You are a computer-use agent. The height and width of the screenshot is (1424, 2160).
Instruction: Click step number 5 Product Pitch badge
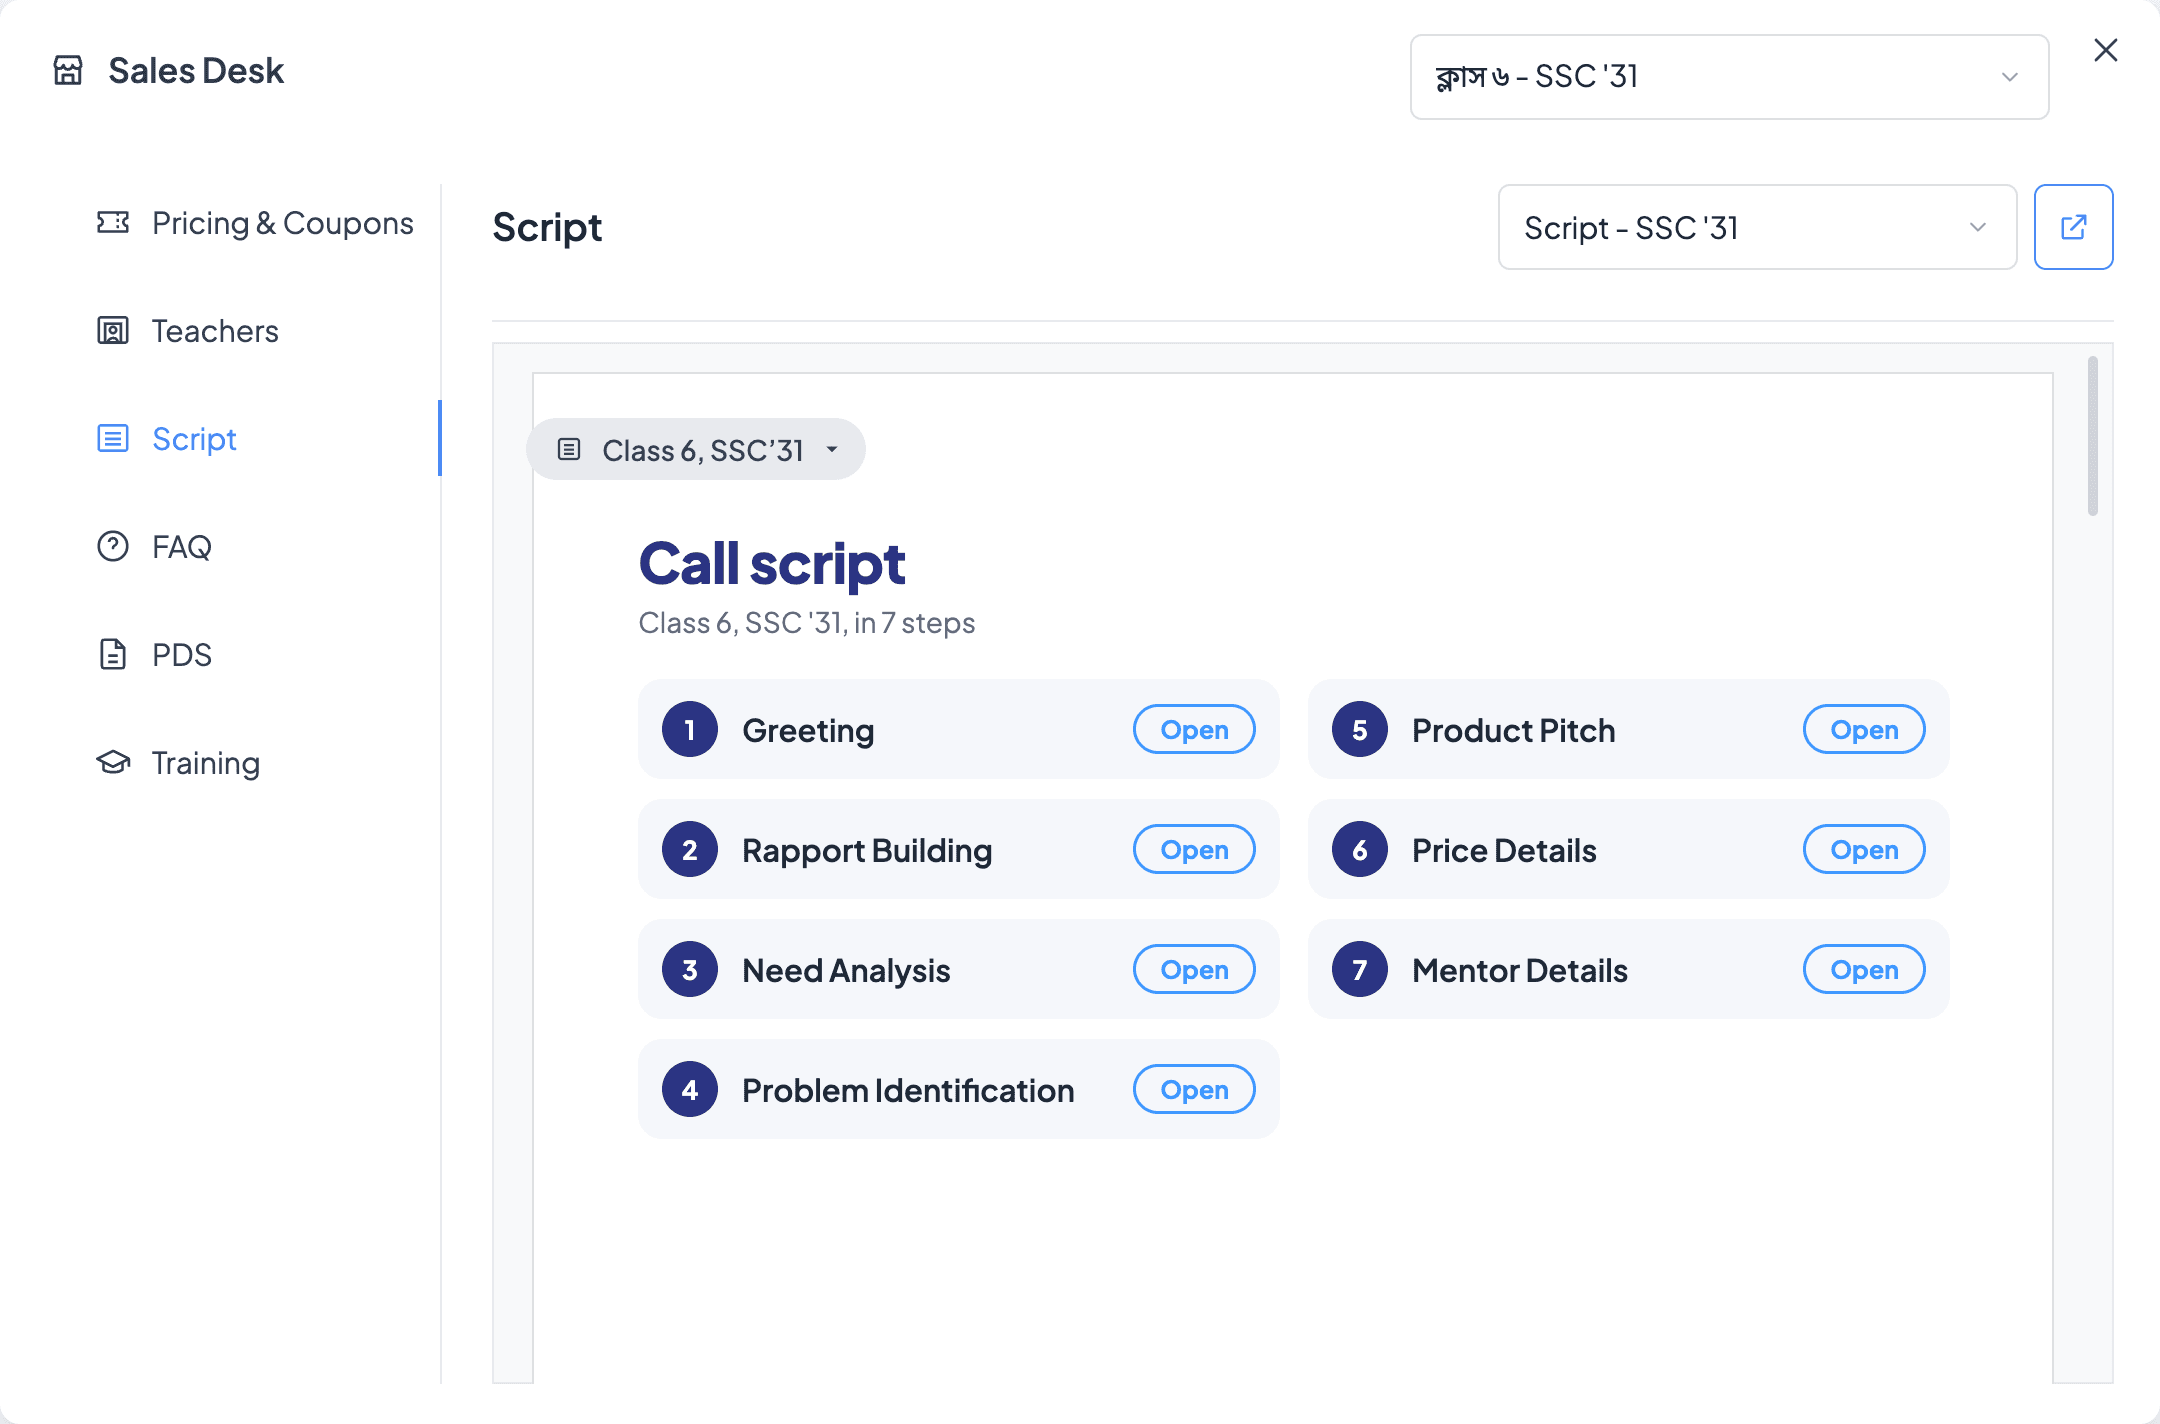[1360, 729]
